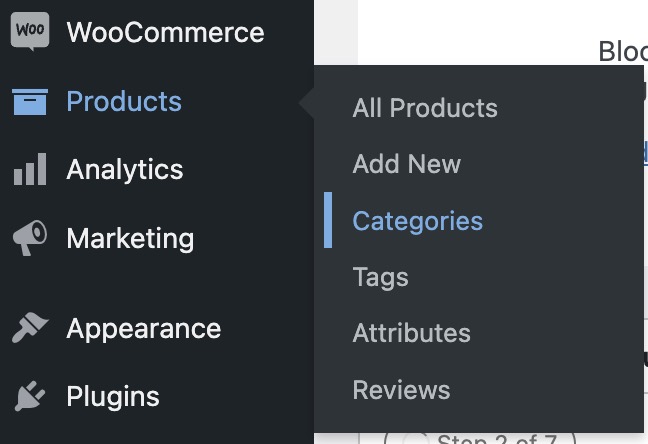
Task: Open the Plugins menu label
Action: coord(113,396)
